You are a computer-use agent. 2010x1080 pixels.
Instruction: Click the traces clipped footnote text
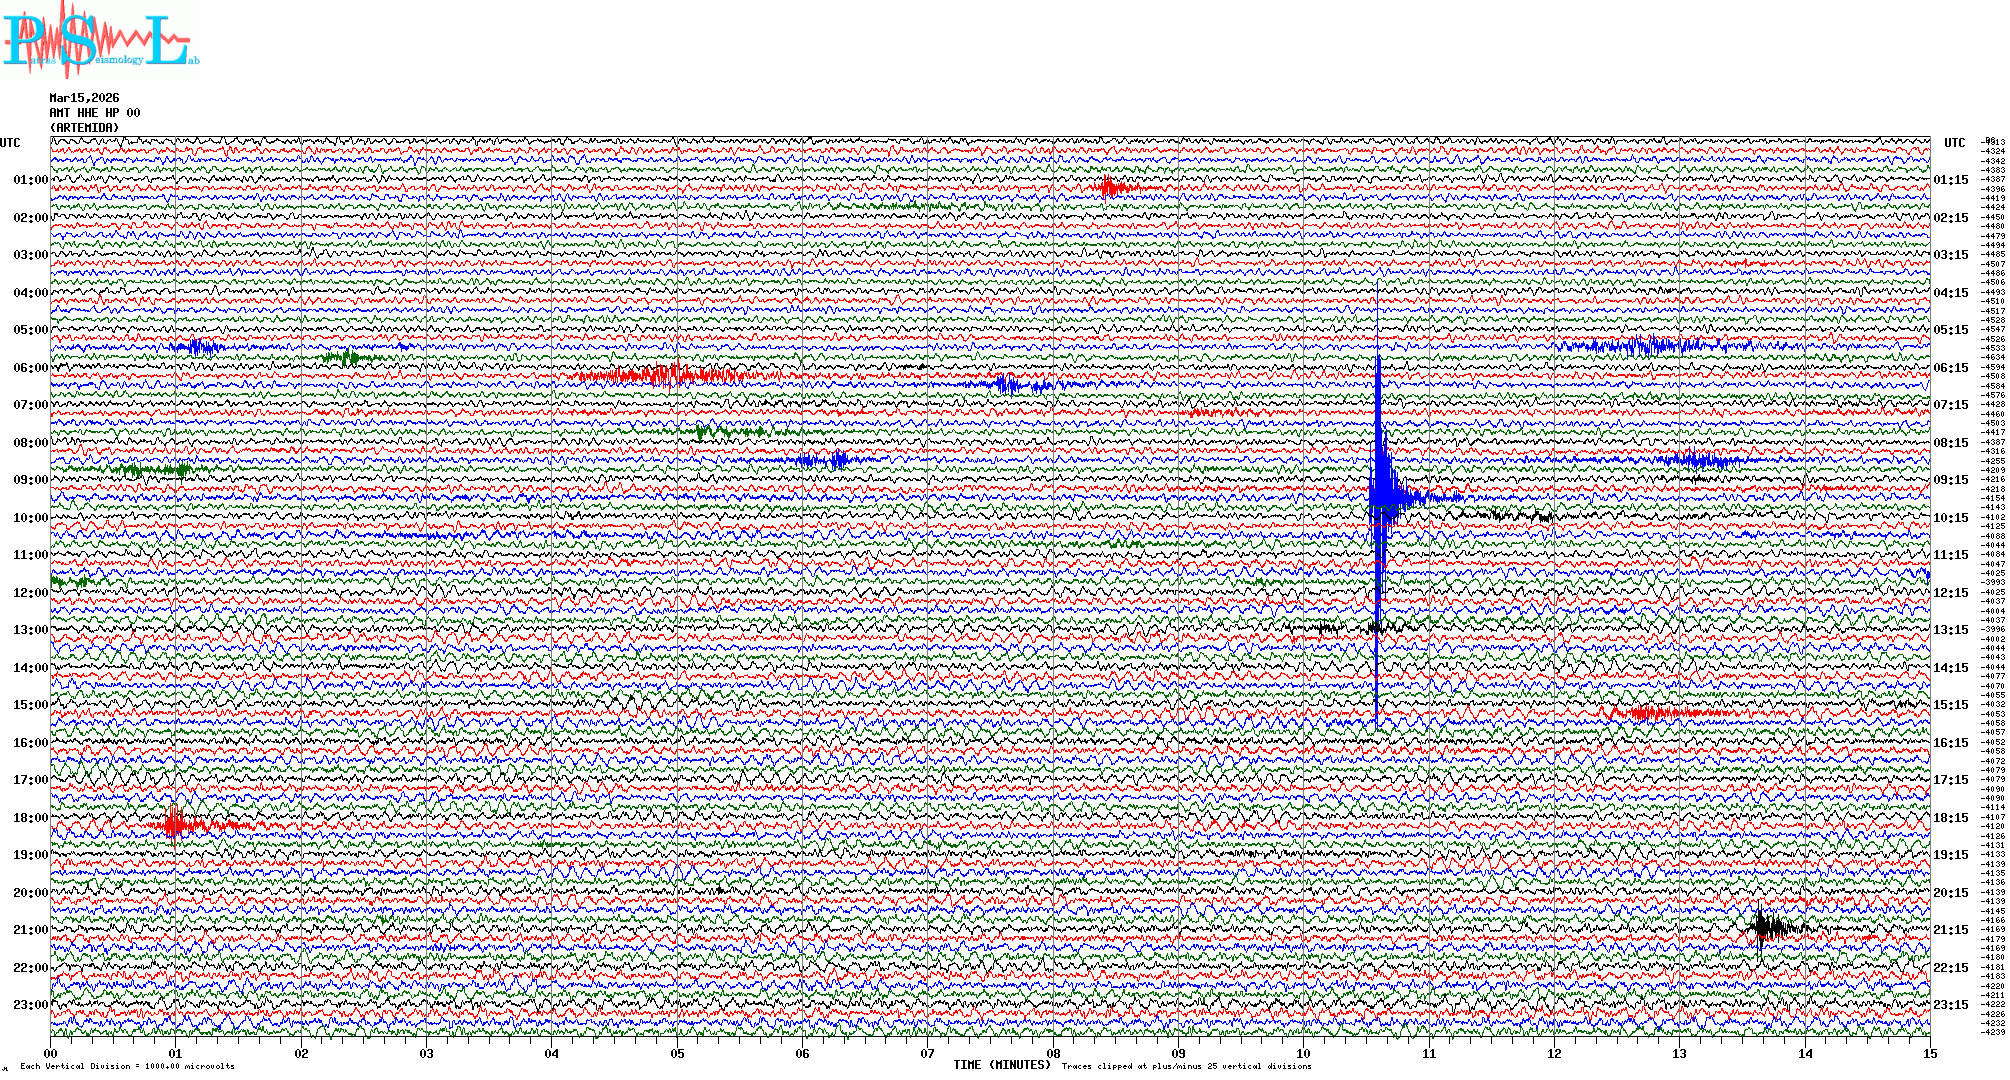pos(1186,1066)
